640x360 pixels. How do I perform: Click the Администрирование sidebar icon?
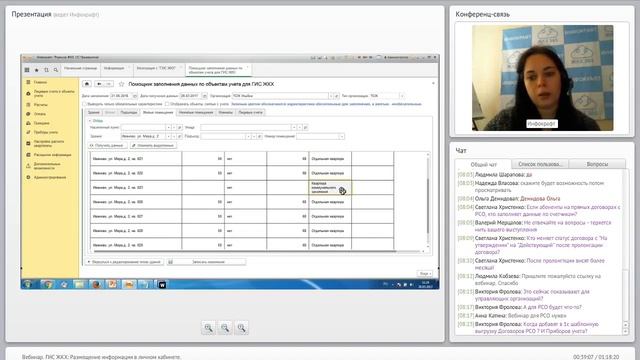pyautogui.click(x=28, y=177)
